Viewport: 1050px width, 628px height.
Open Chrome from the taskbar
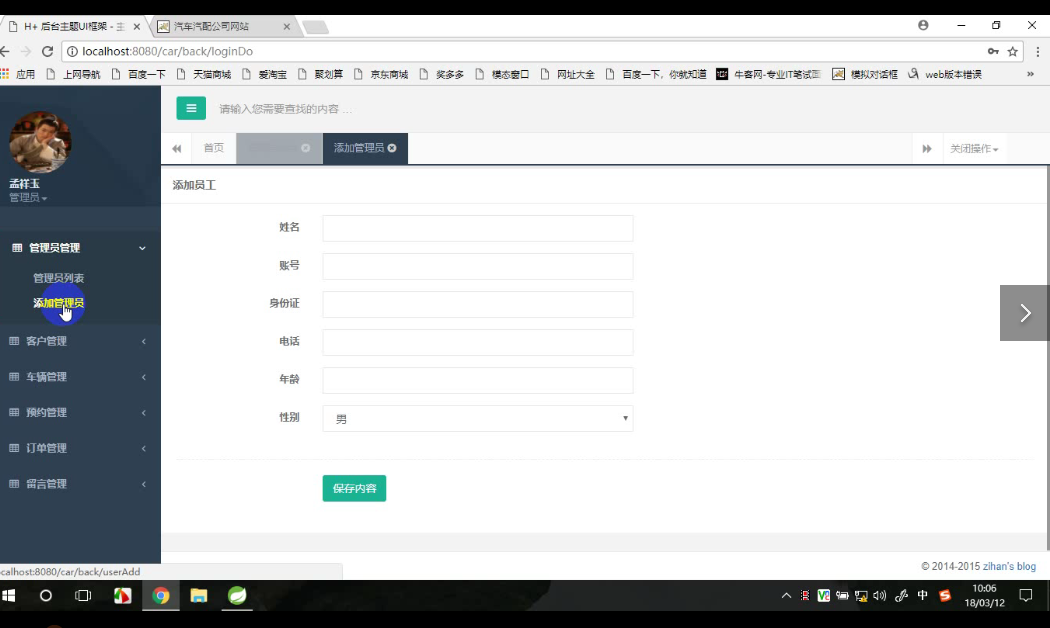(x=161, y=595)
